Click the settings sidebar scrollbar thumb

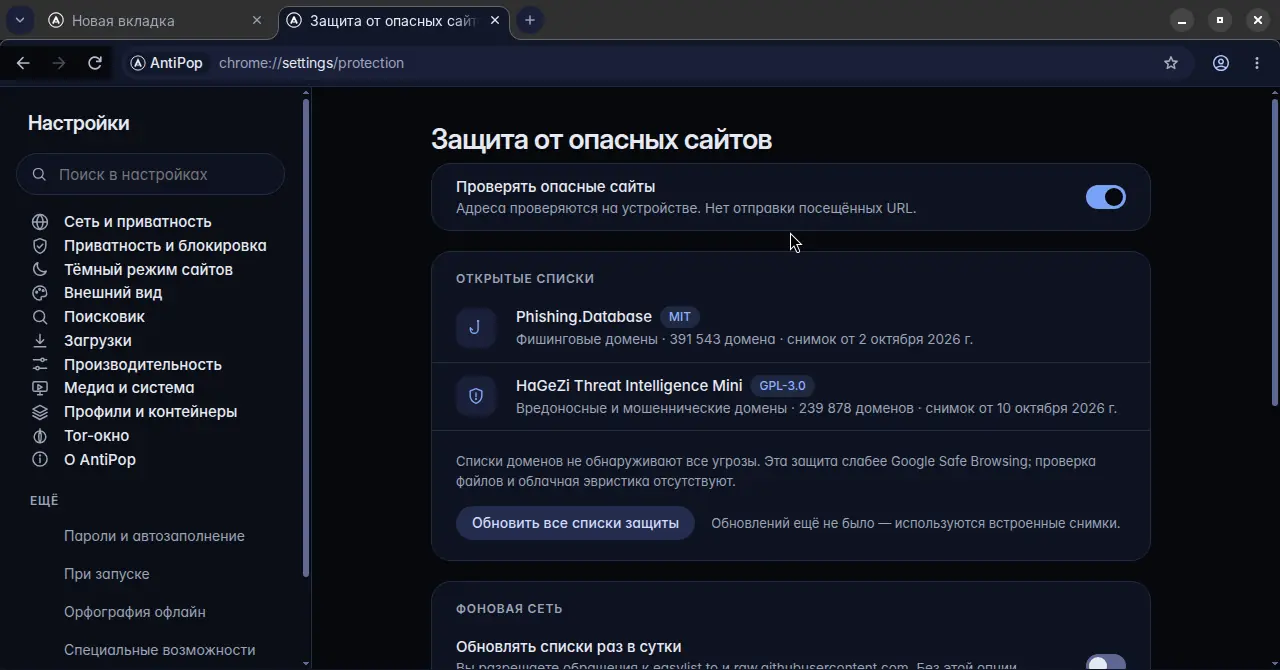[306, 338]
